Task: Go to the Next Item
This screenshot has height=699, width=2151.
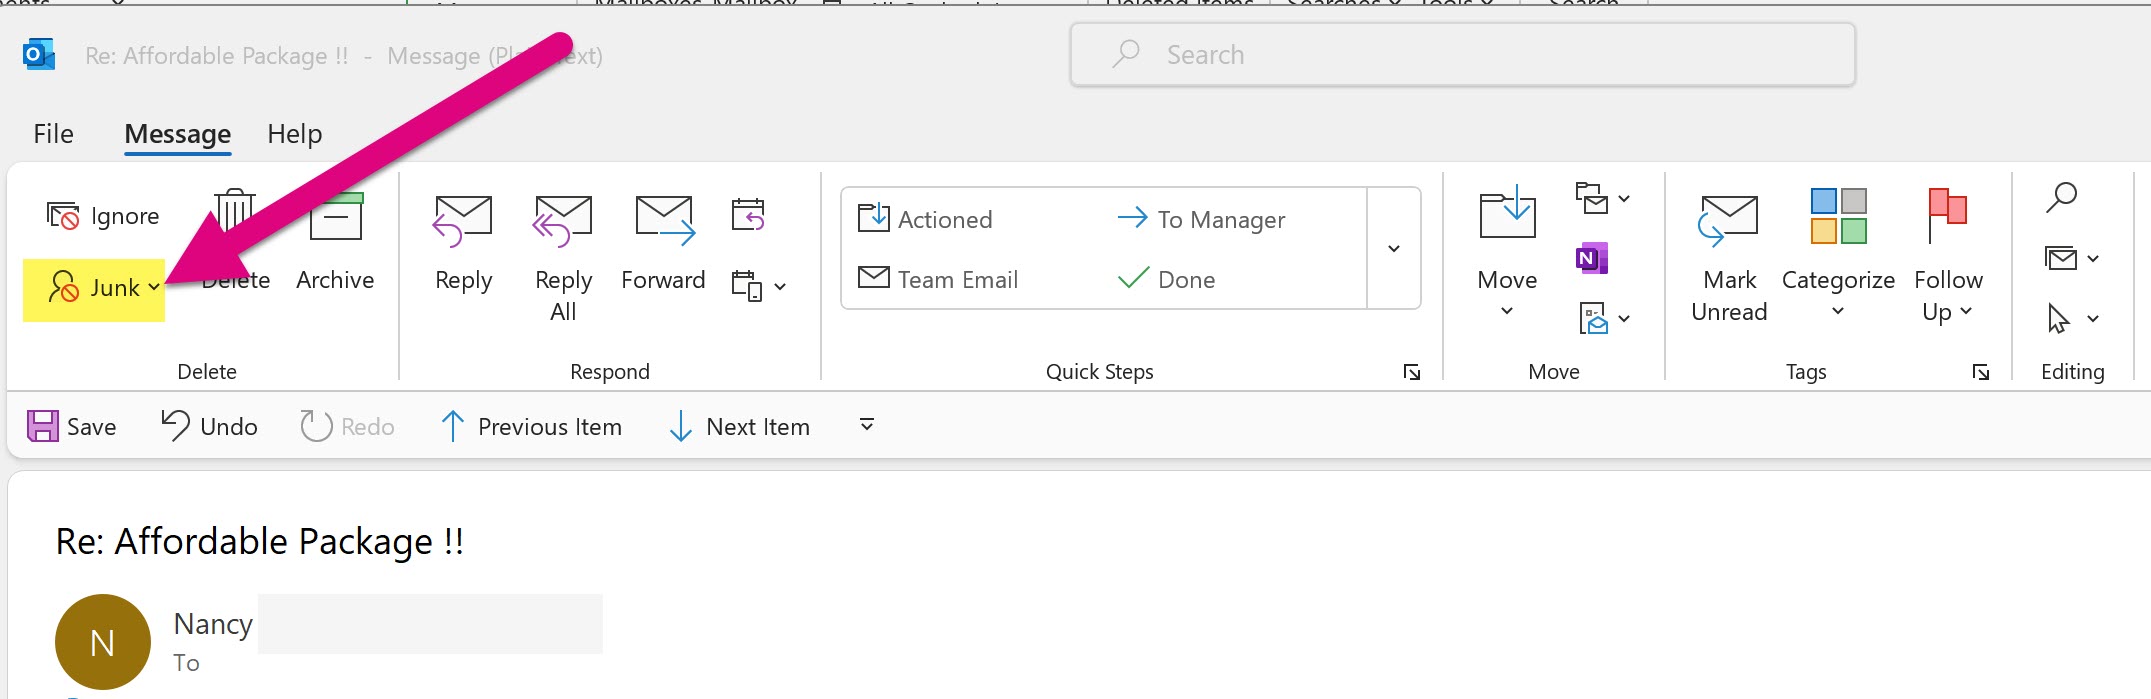Action: pos(740,427)
